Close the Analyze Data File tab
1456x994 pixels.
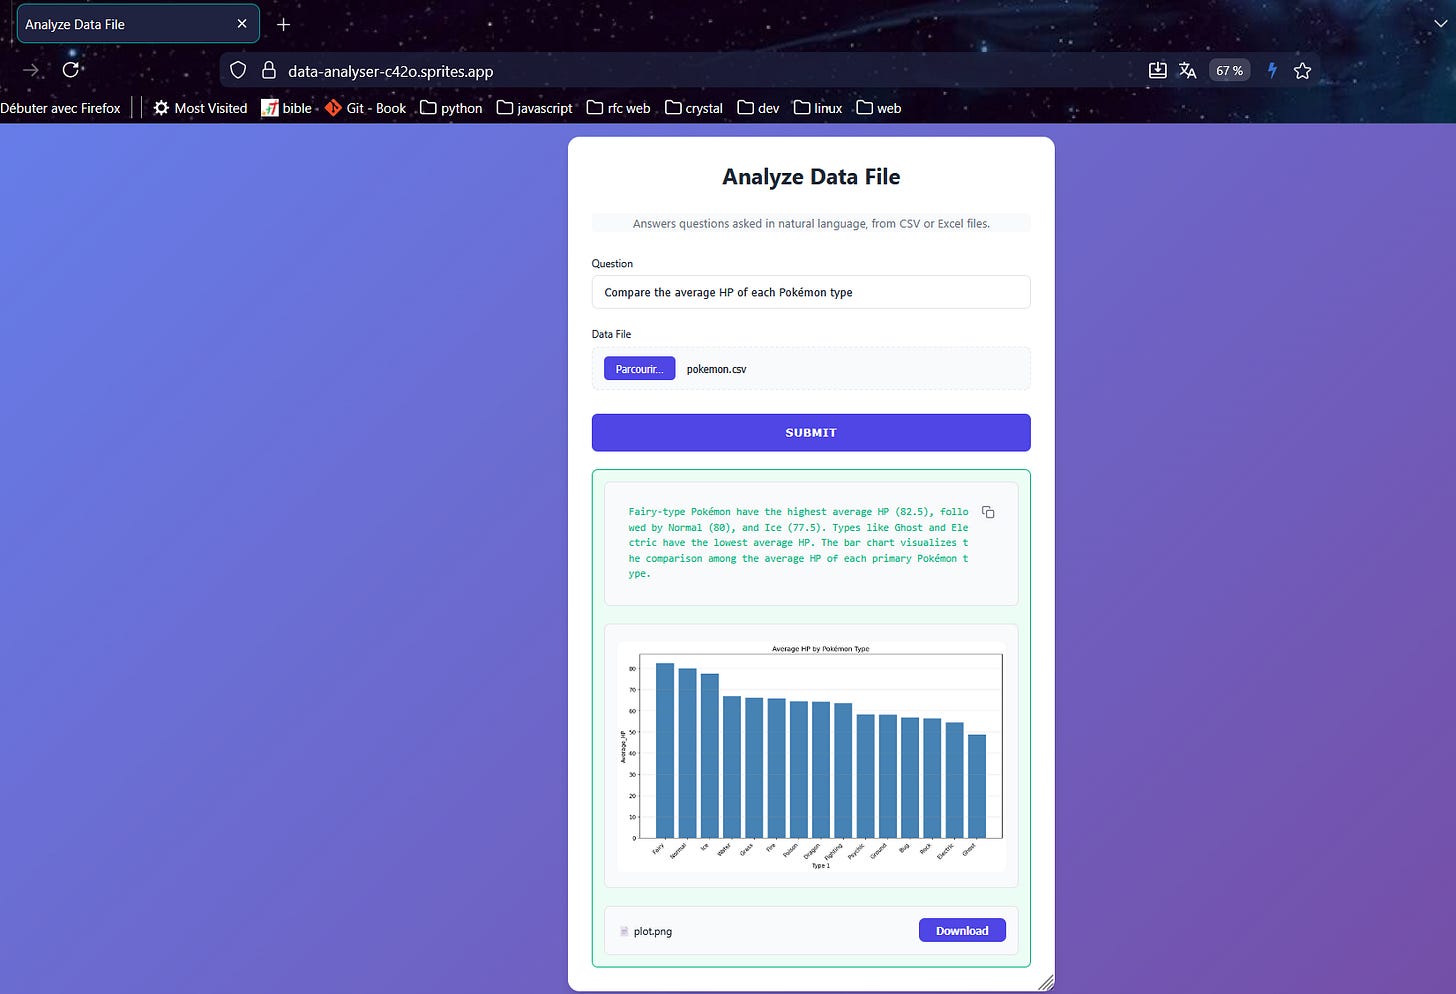click(241, 24)
